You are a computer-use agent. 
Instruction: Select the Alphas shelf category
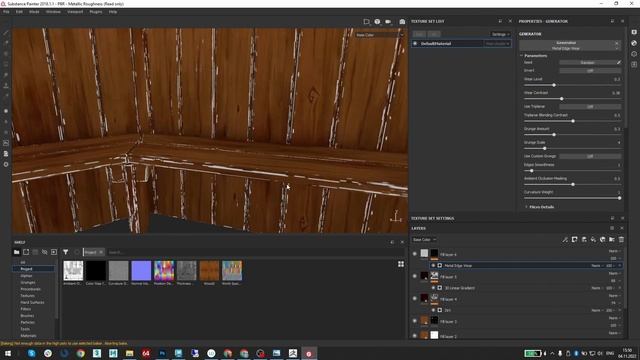(26, 276)
